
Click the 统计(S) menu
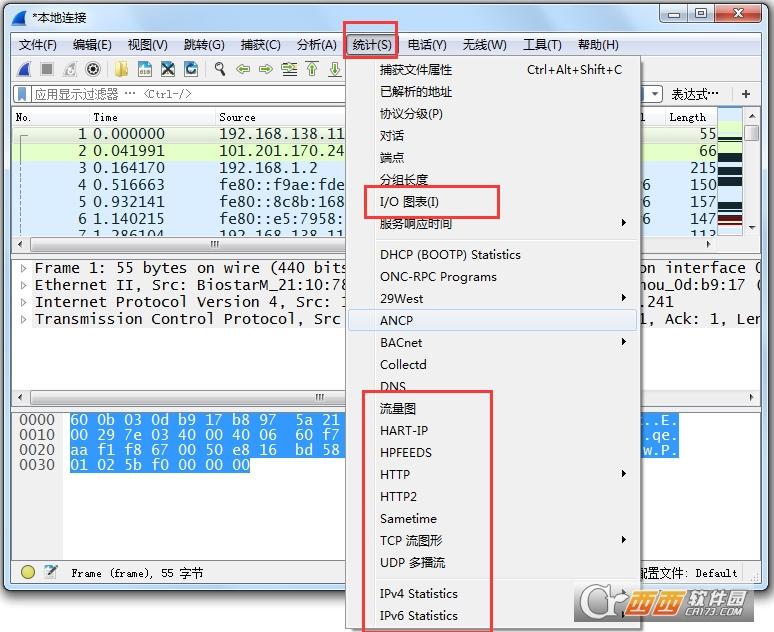point(372,45)
